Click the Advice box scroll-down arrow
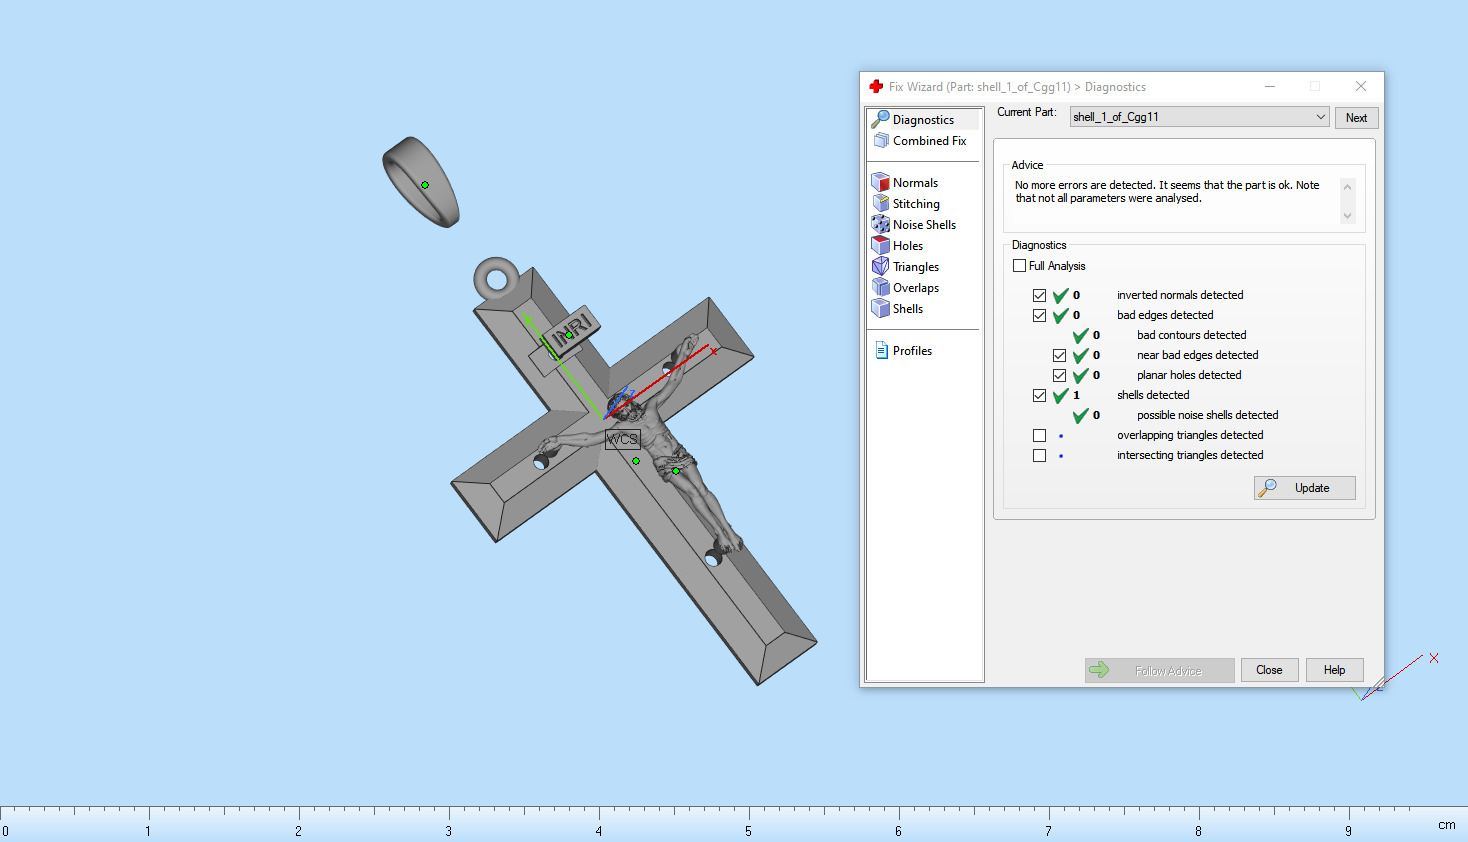This screenshot has width=1468, height=842. coord(1347,216)
